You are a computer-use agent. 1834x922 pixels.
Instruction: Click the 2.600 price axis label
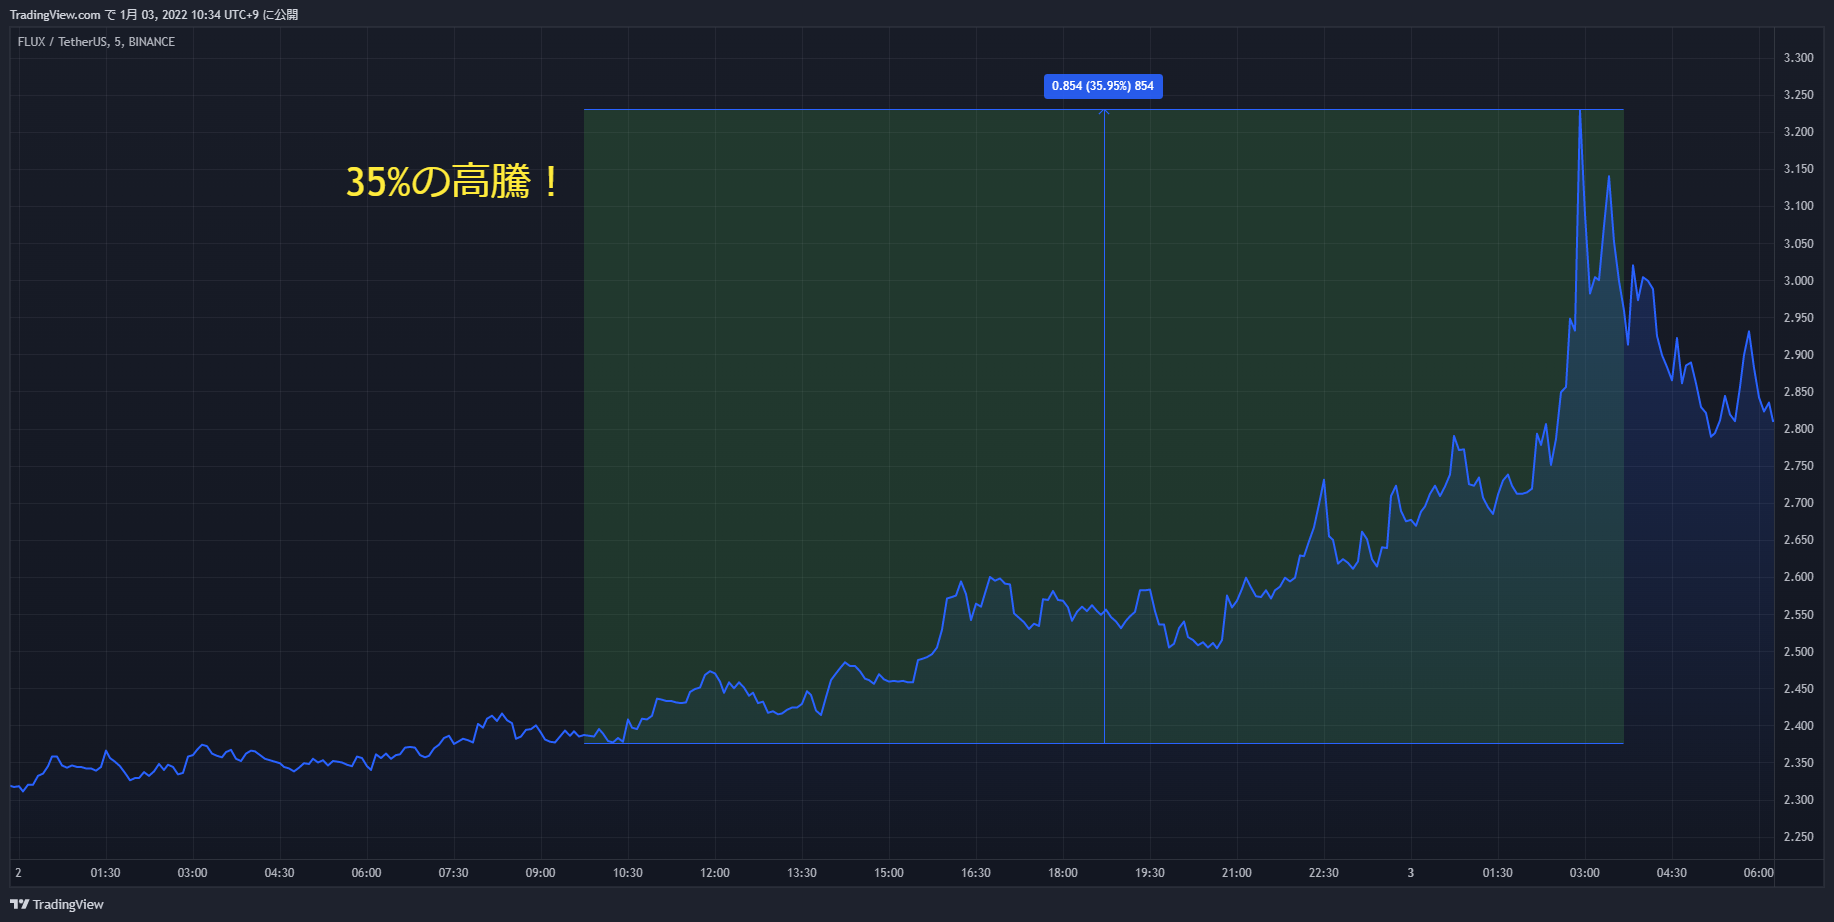[1798, 577]
